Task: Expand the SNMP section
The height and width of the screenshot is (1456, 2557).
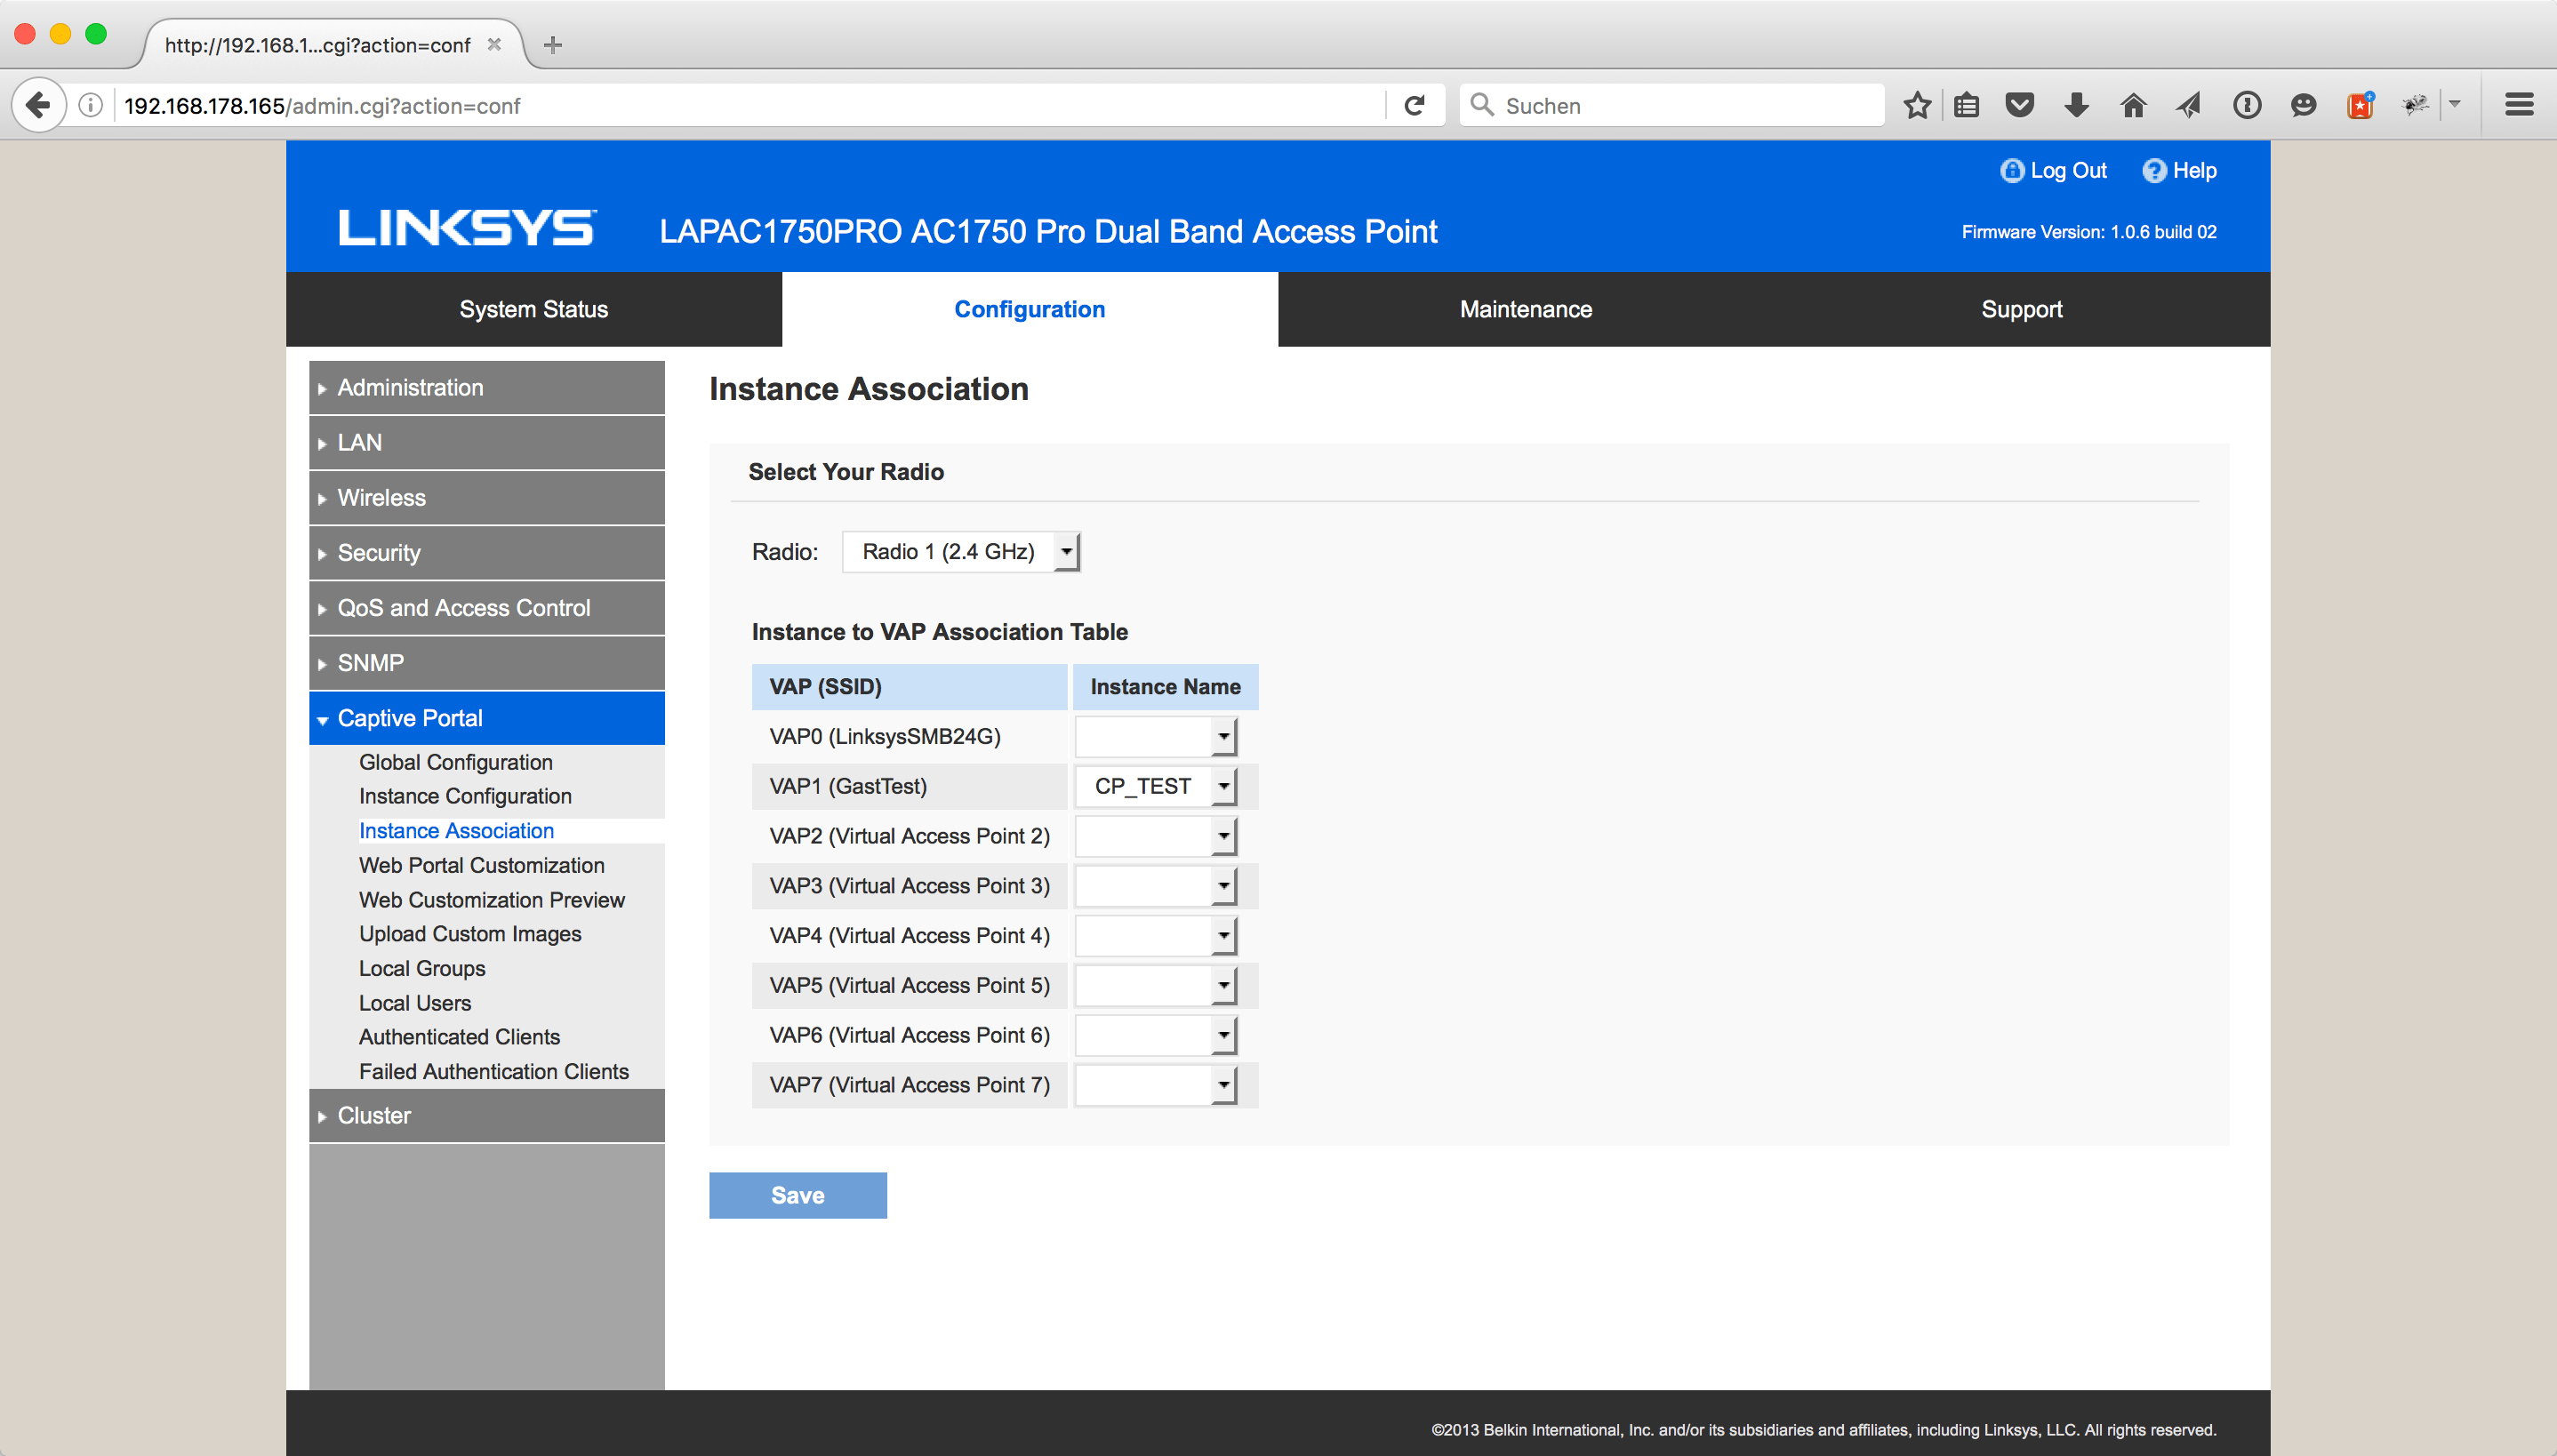Action: point(487,662)
